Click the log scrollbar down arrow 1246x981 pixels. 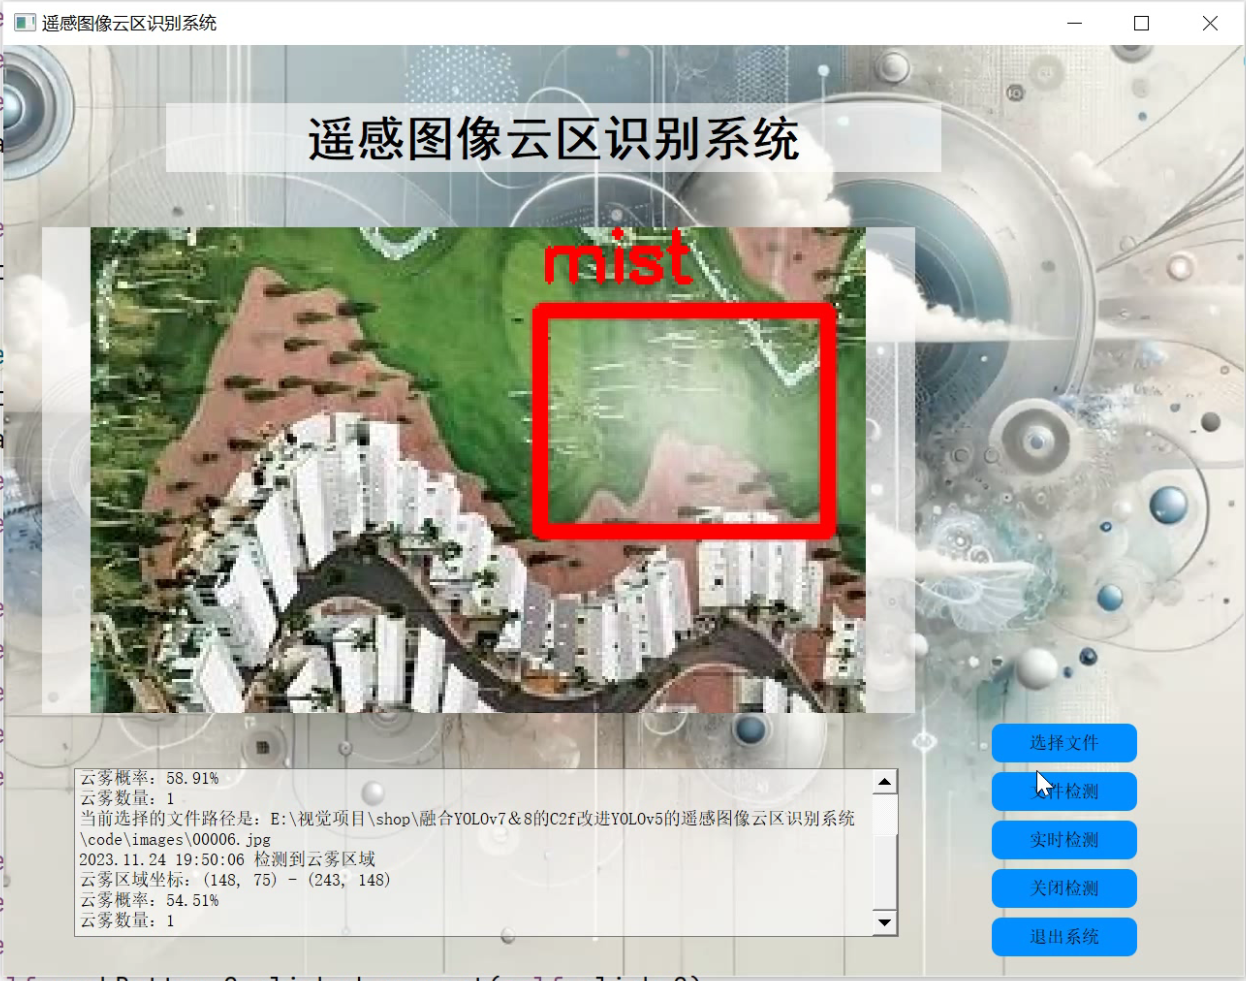click(x=885, y=922)
